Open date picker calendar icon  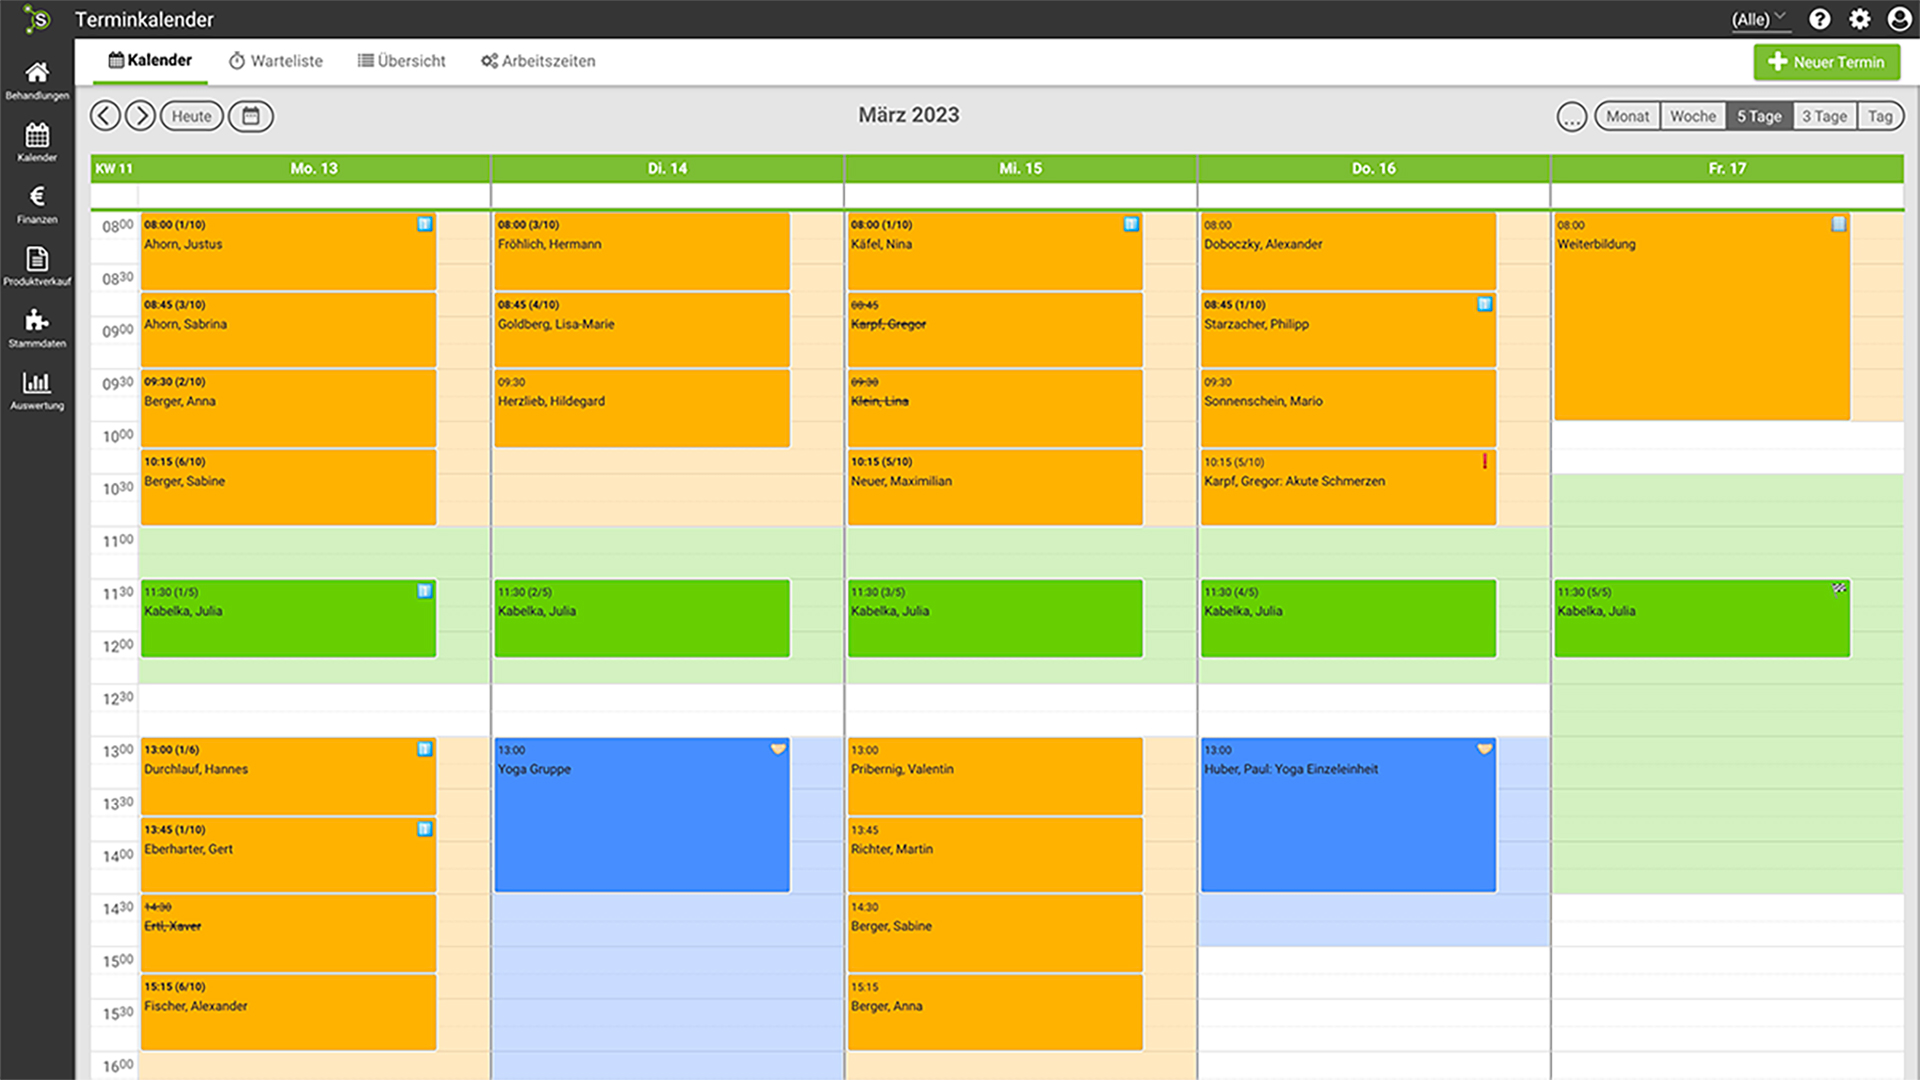[251, 116]
